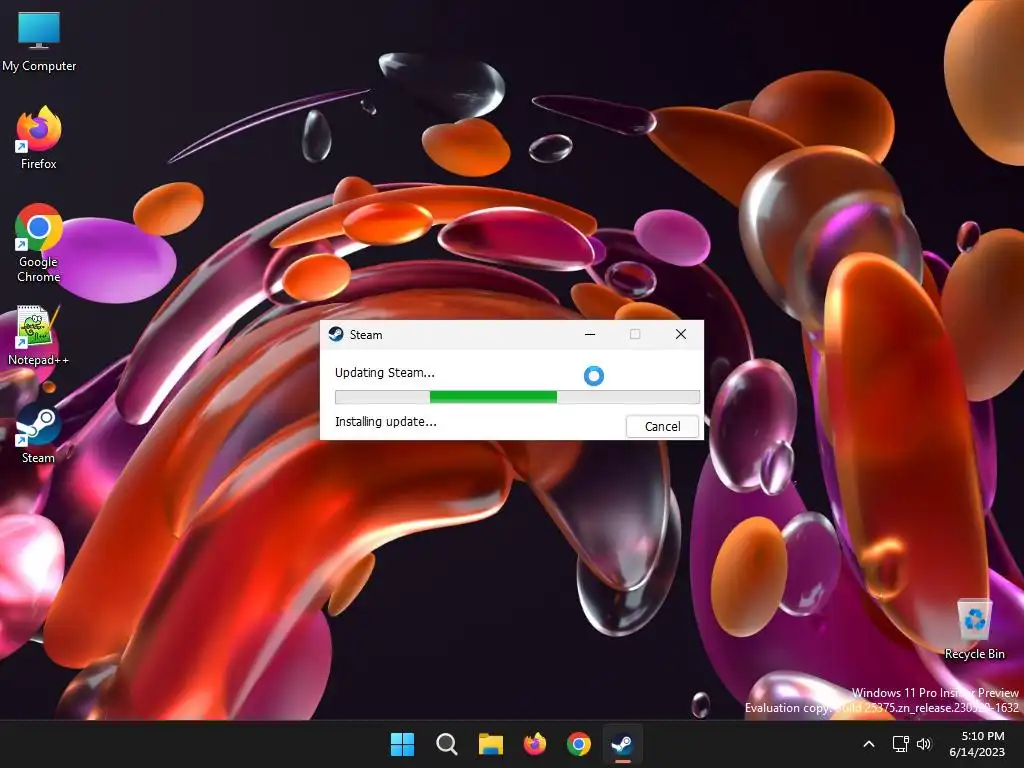
Task: Select the Steam desktop shortcut
Action: click(x=38, y=434)
